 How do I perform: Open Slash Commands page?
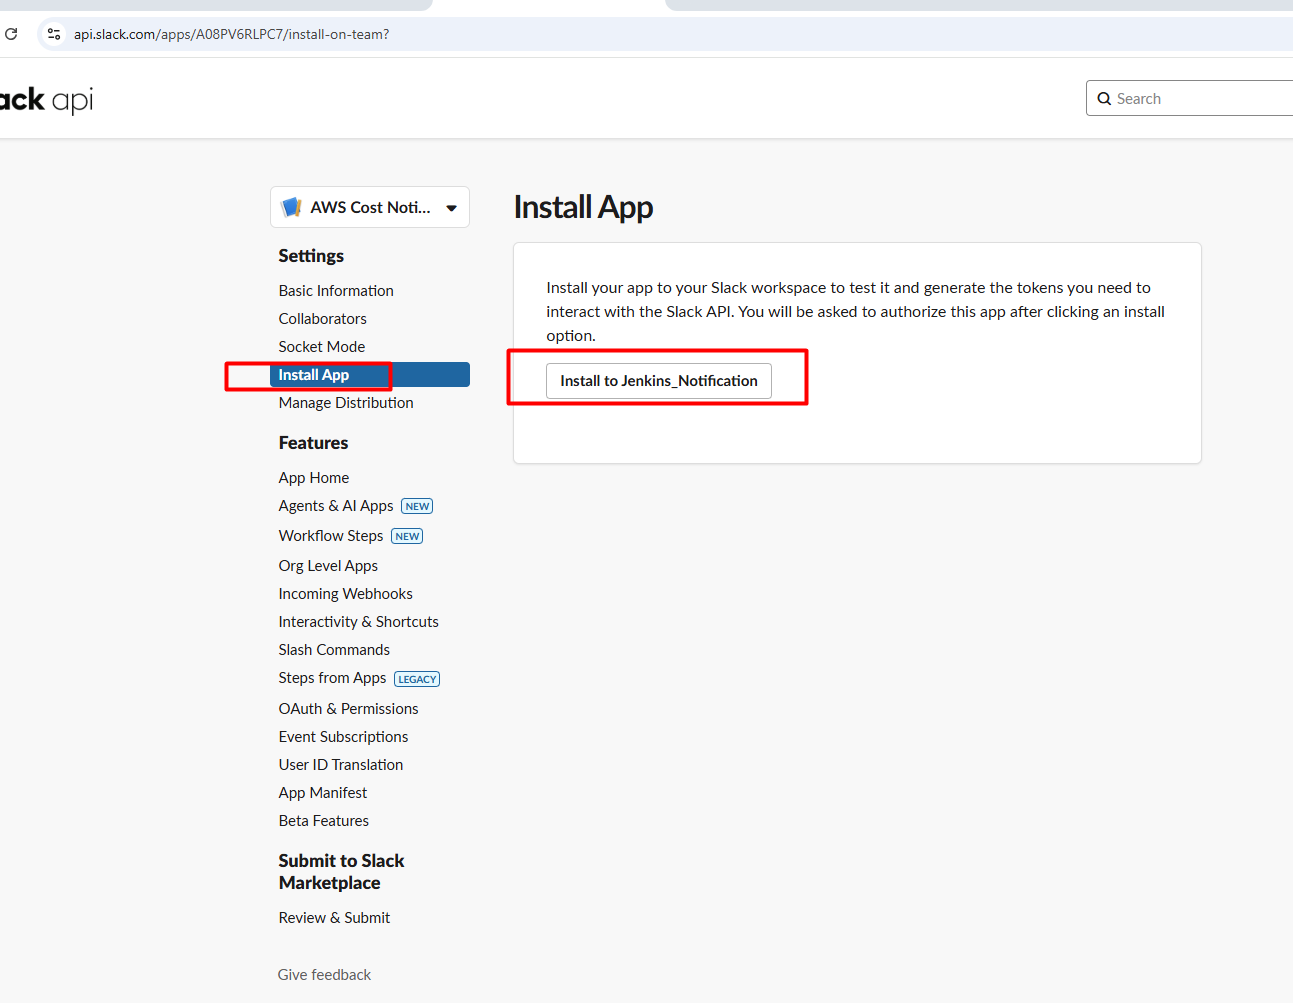click(x=334, y=650)
